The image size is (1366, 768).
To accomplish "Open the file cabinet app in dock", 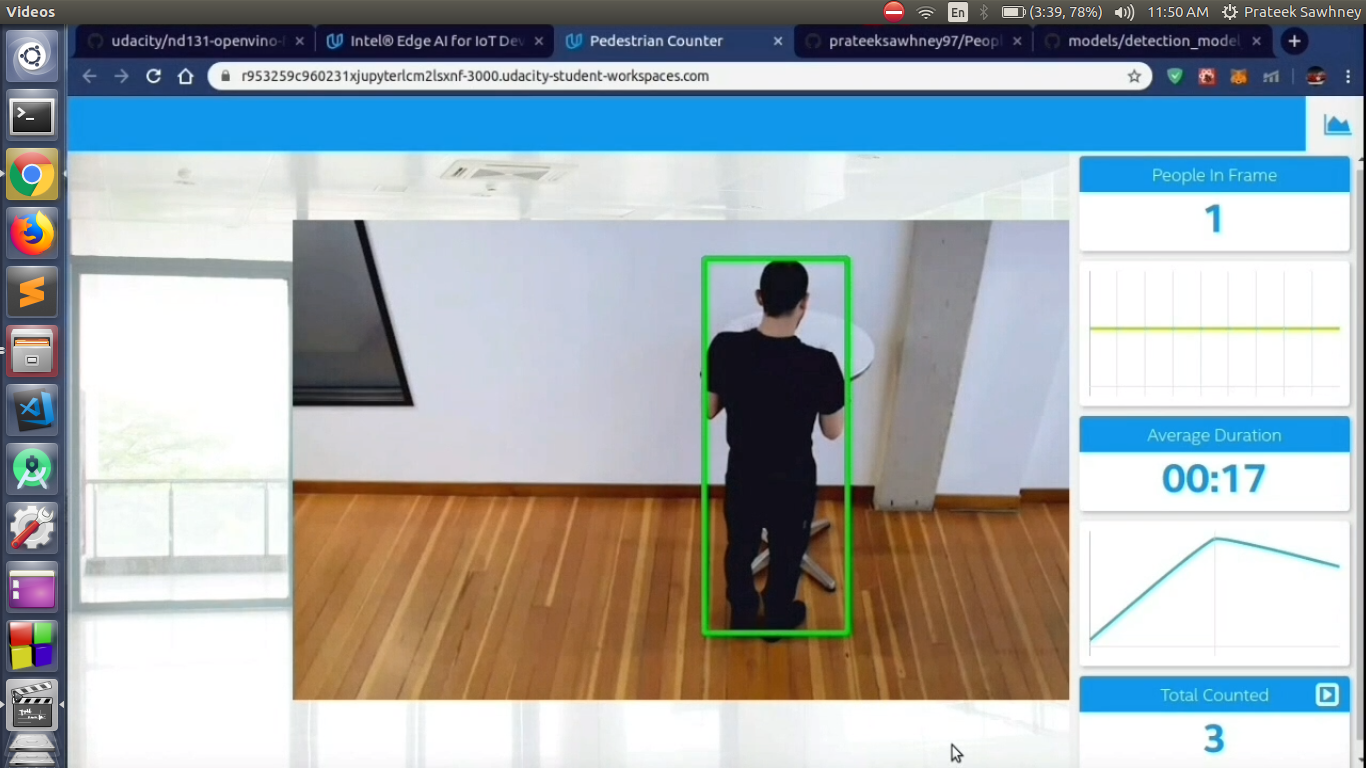I will [x=32, y=352].
